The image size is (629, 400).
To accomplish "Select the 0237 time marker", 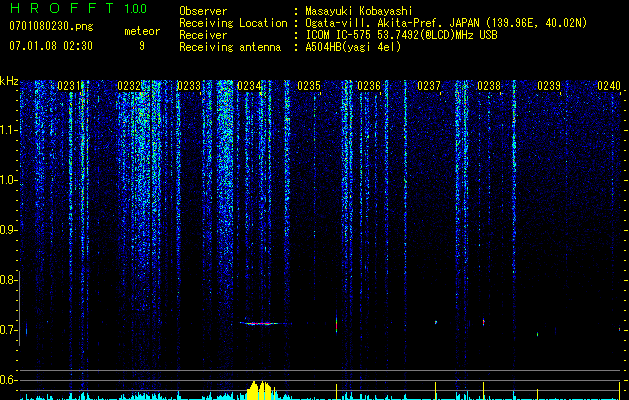I will pos(429,85).
